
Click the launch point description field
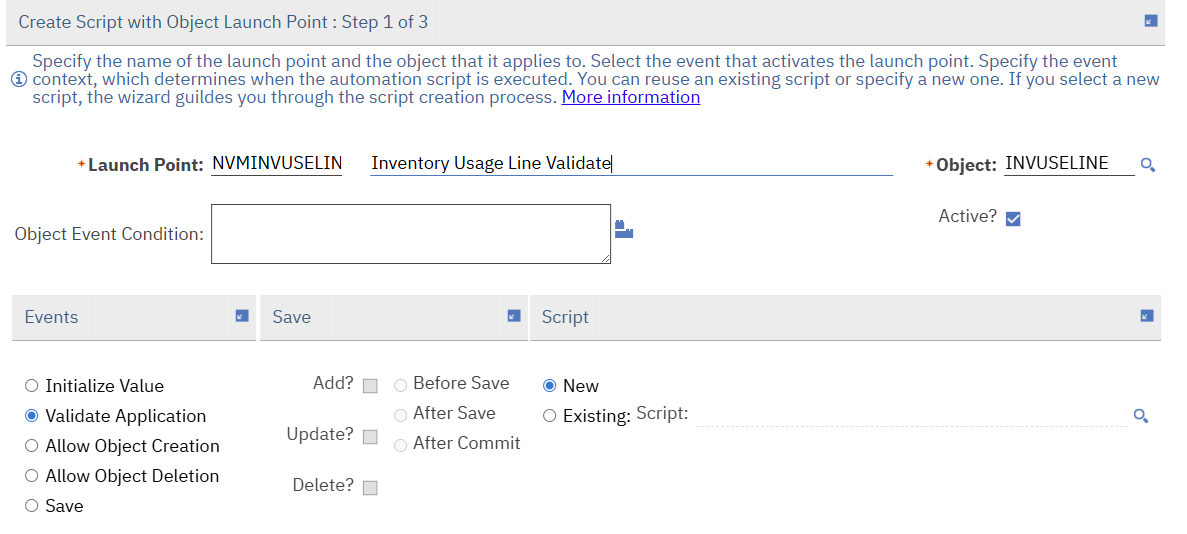(x=630, y=164)
